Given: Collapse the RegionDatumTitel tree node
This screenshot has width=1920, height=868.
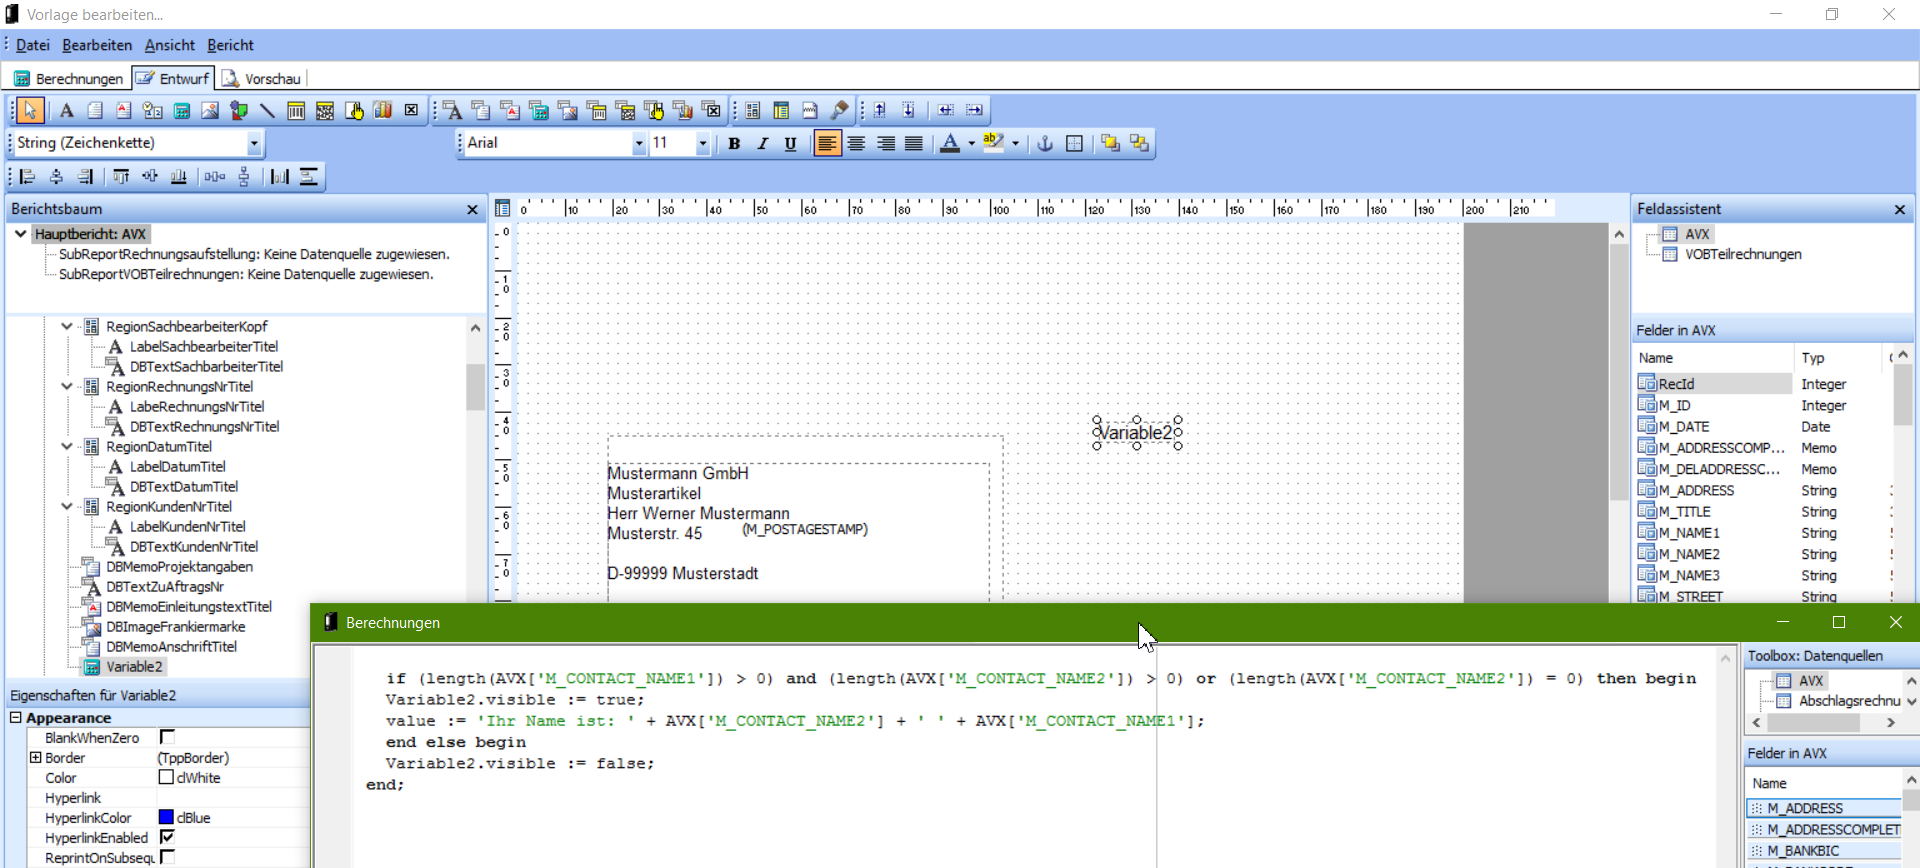Looking at the screenshot, I should coord(67,446).
